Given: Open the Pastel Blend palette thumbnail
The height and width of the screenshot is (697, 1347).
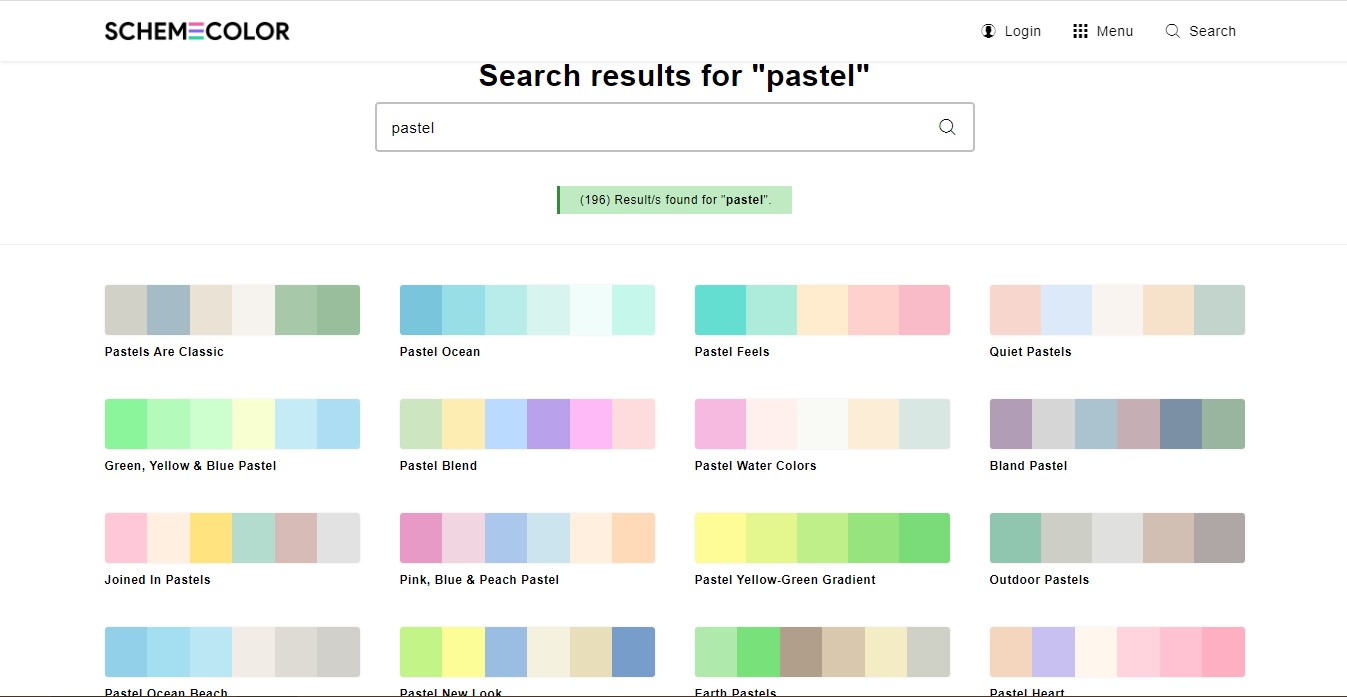Looking at the screenshot, I should [527, 424].
